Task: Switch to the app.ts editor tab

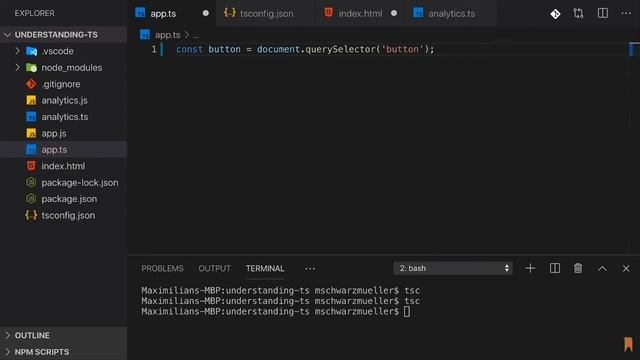Action: [172, 13]
